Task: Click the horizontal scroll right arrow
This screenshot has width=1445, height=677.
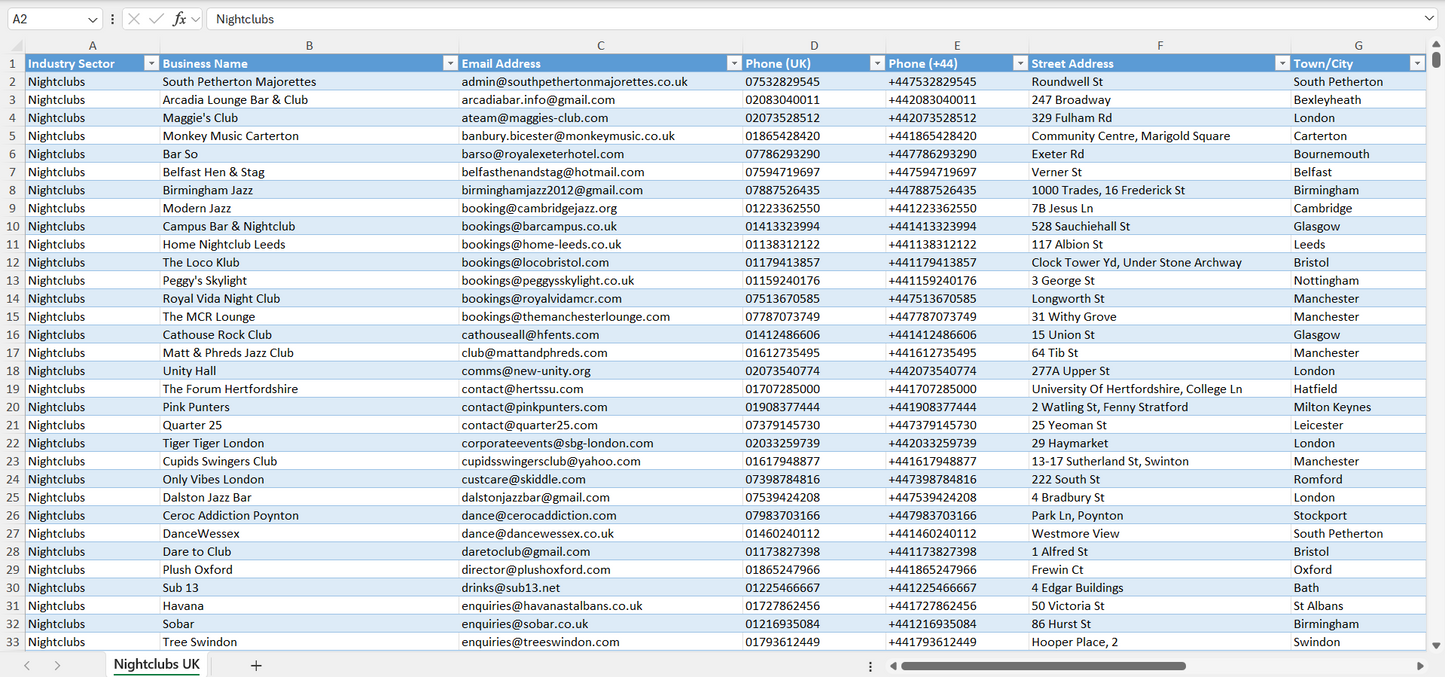Action: 1420,665
